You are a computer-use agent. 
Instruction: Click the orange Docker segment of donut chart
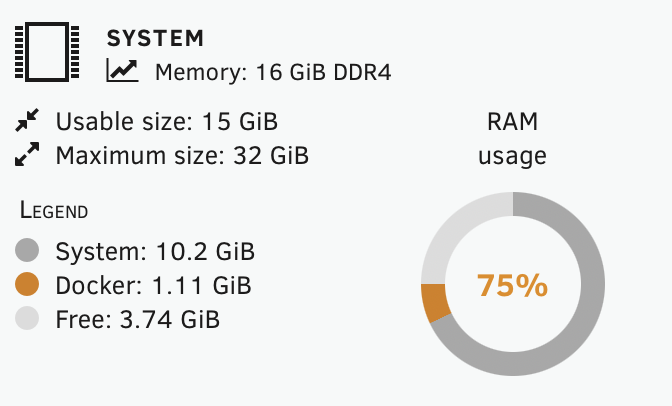[x=435, y=302]
